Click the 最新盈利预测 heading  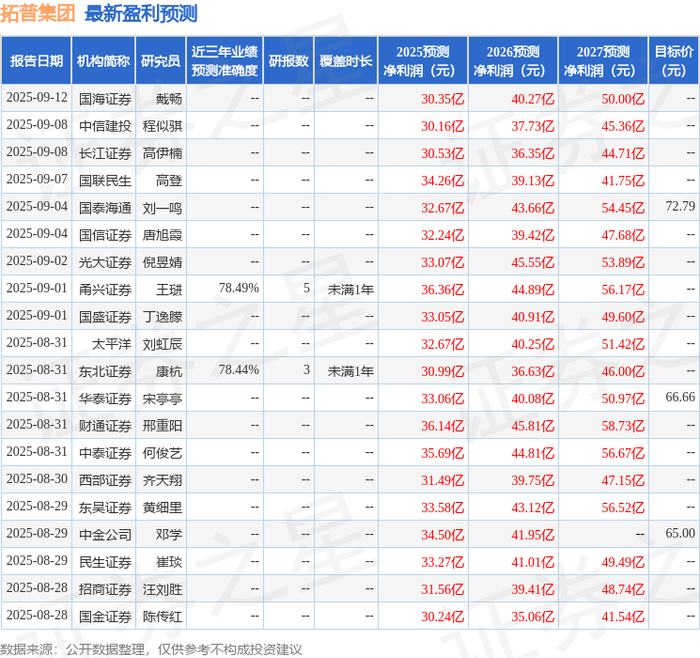[141, 13]
